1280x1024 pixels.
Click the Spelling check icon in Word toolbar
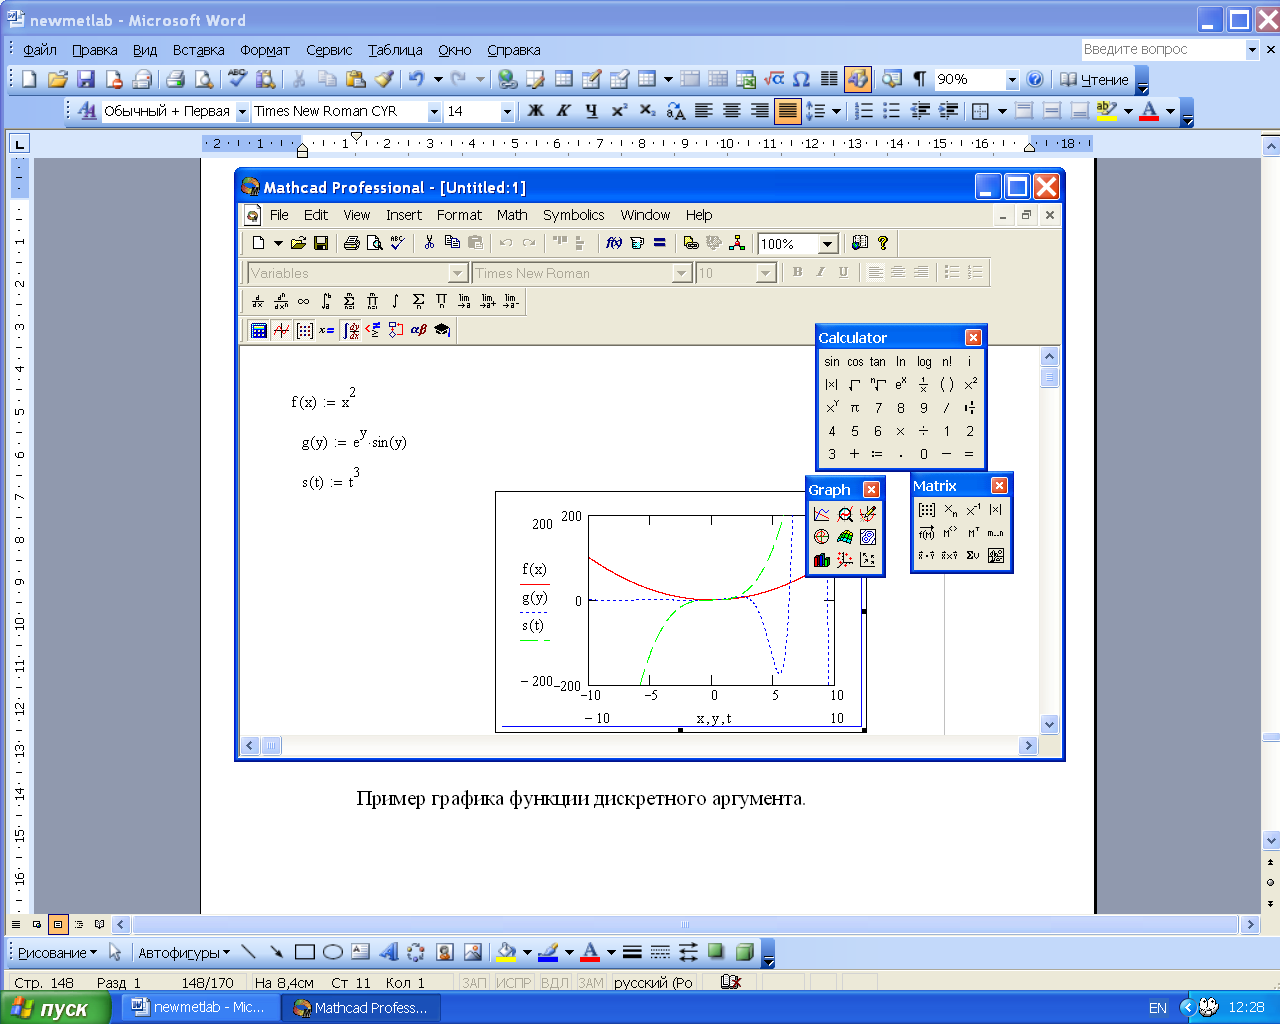(x=237, y=79)
